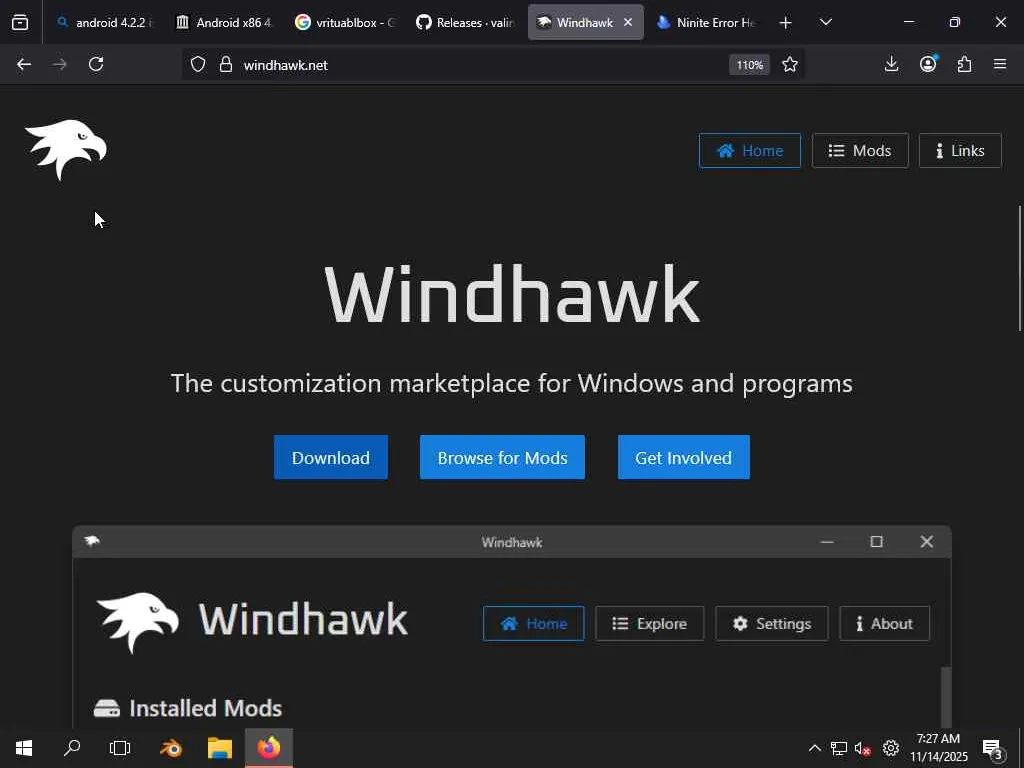The width and height of the screenshot is (1024, 768).
Task: Switch to the GitHub Releases tab
Action: (x=465, y=22)
